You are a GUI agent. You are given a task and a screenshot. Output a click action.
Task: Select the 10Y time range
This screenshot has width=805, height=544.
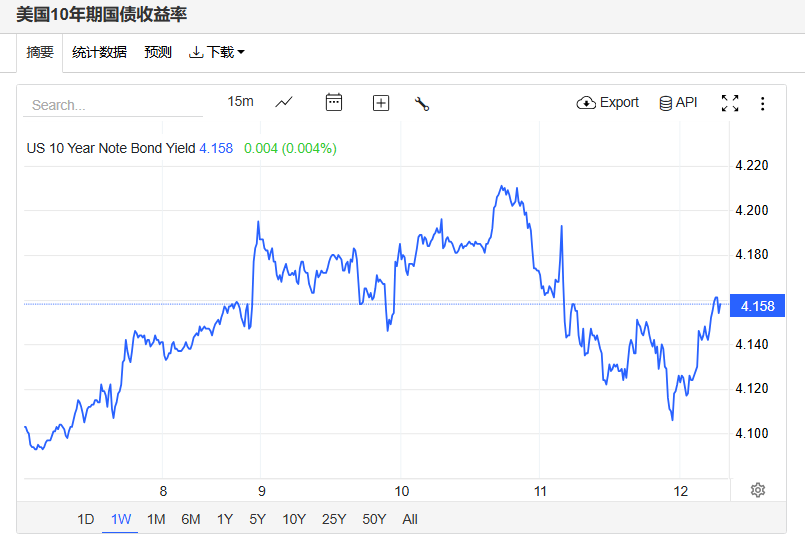point(294,519)
